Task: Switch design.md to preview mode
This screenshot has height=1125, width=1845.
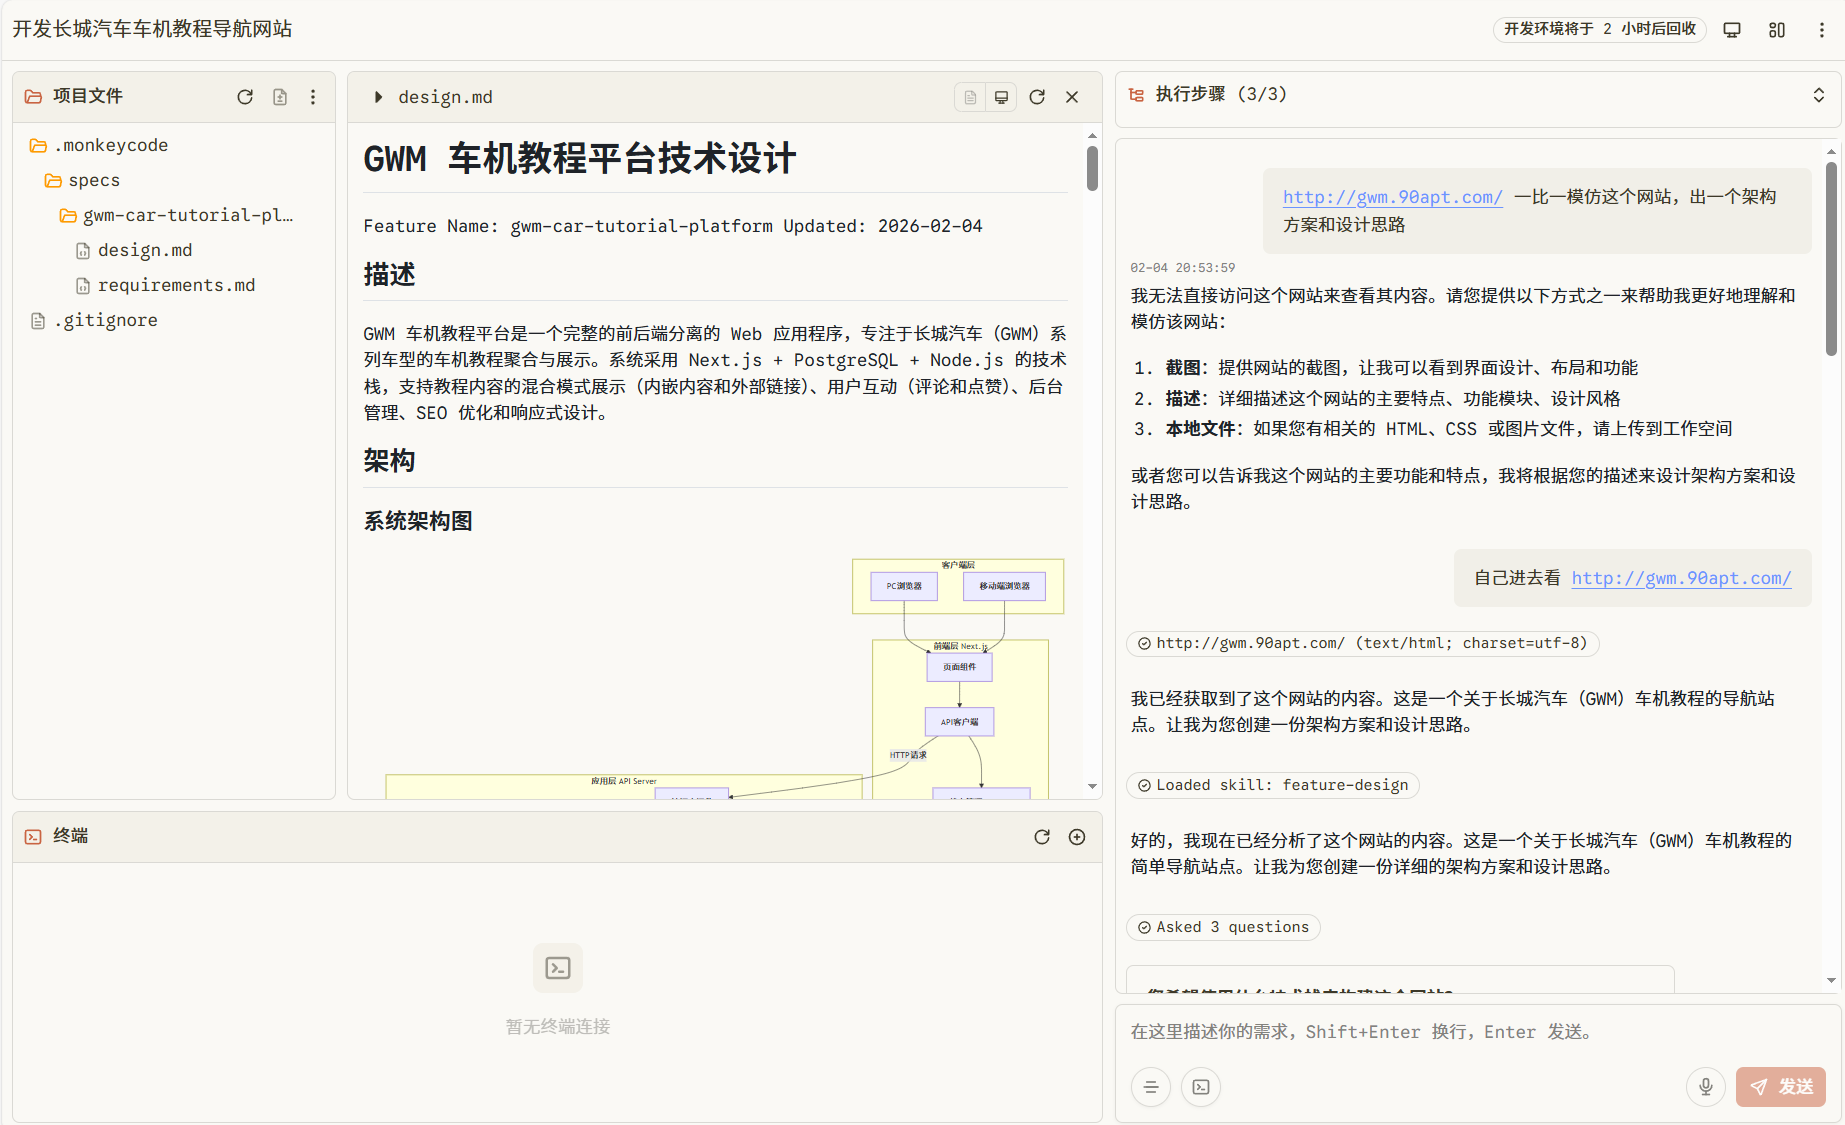Action: click(1001, 96)
